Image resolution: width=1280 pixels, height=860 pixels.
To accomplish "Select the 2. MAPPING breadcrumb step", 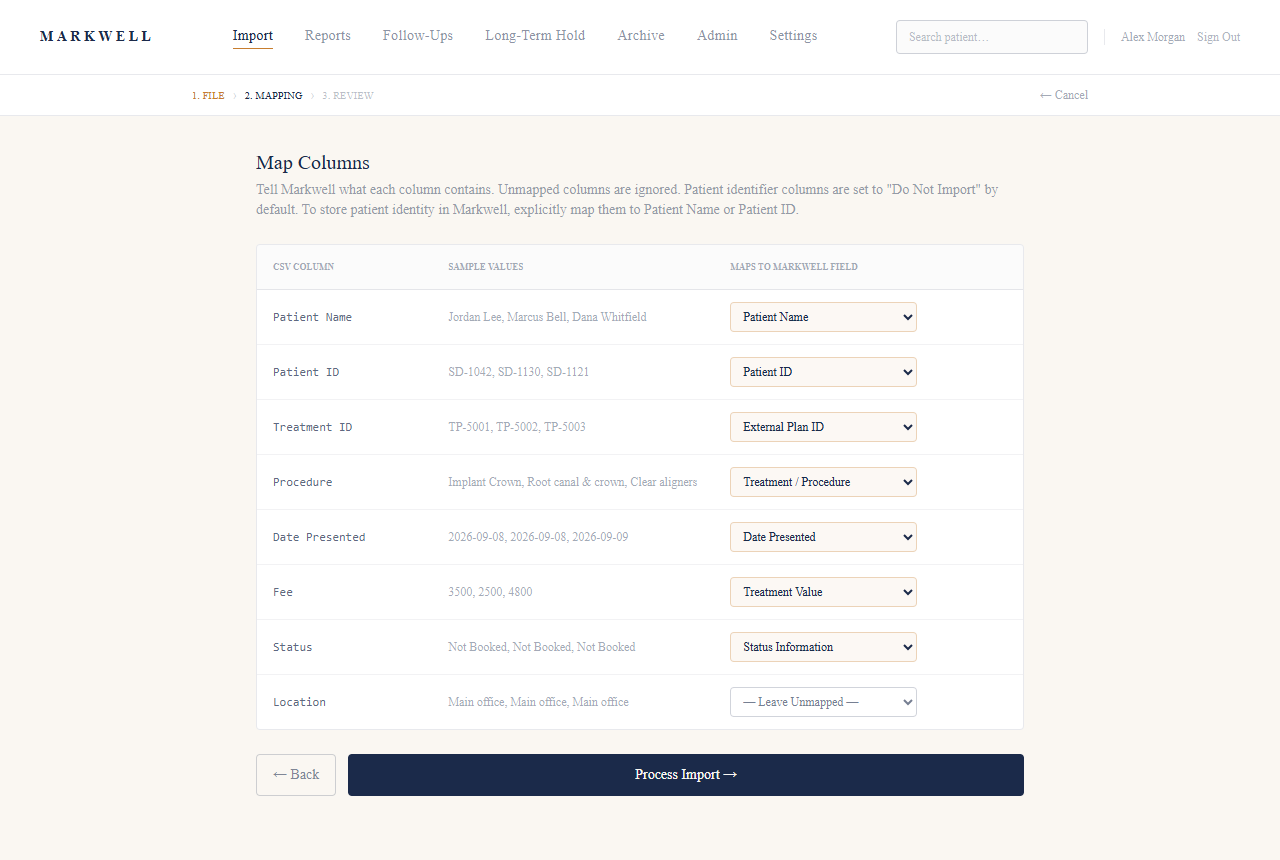I will point(273,96).
